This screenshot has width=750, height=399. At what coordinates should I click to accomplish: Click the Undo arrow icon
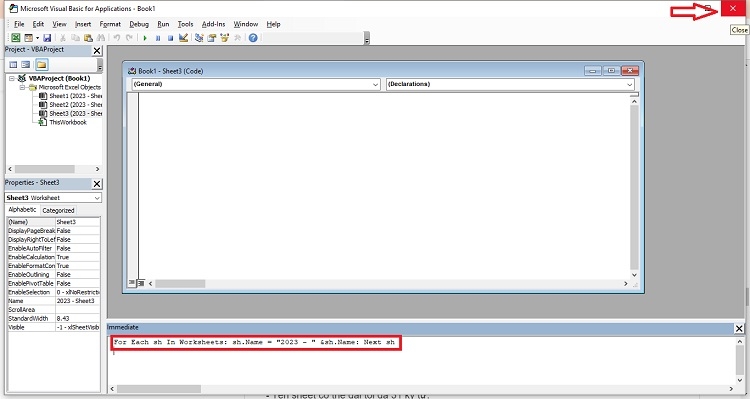click(116, 38)
